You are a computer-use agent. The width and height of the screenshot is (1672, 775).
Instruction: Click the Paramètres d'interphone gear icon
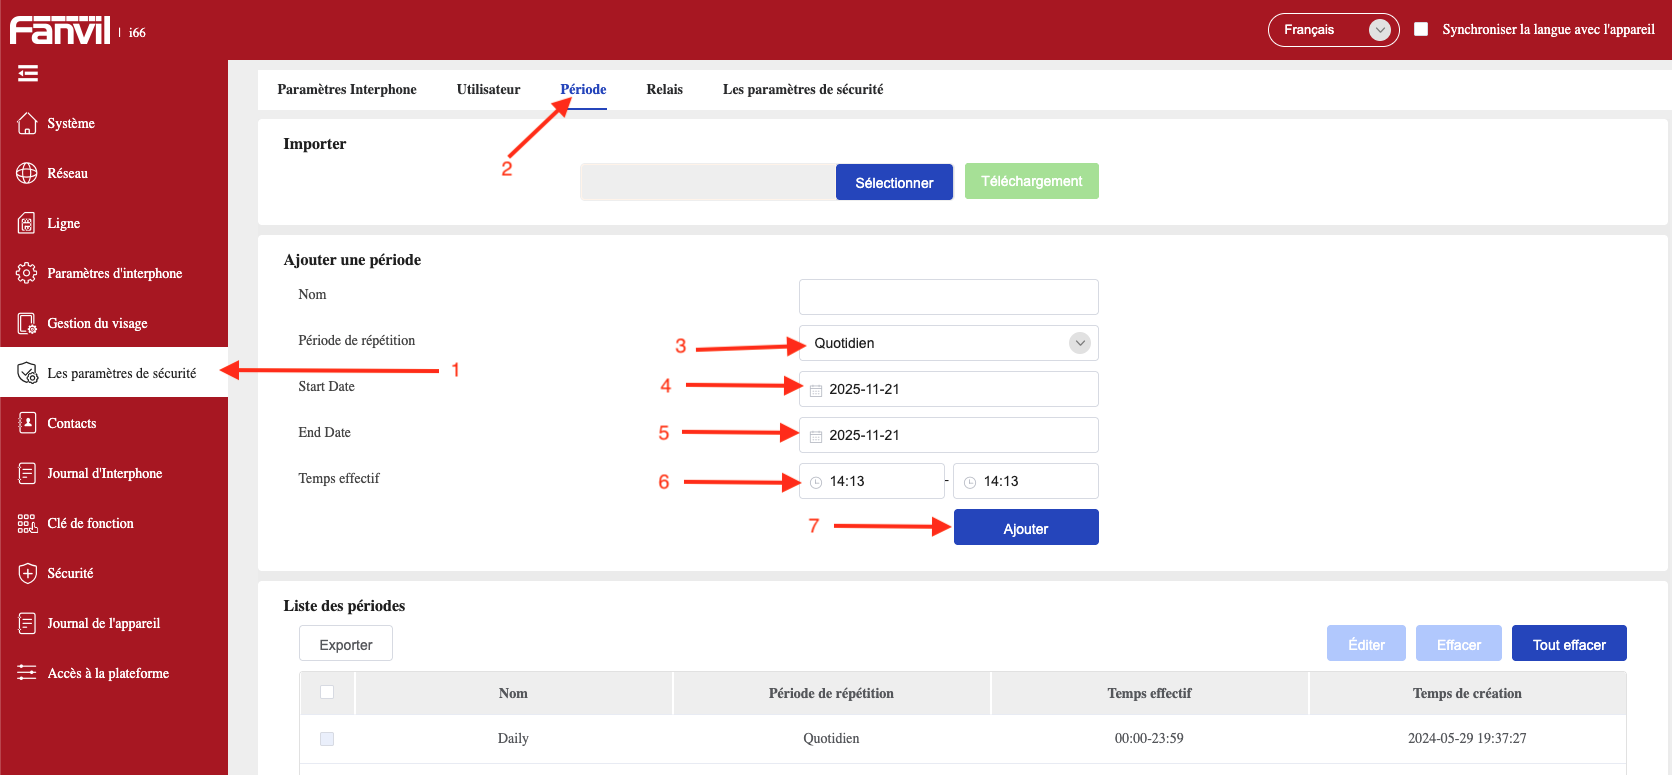point(27,273)
